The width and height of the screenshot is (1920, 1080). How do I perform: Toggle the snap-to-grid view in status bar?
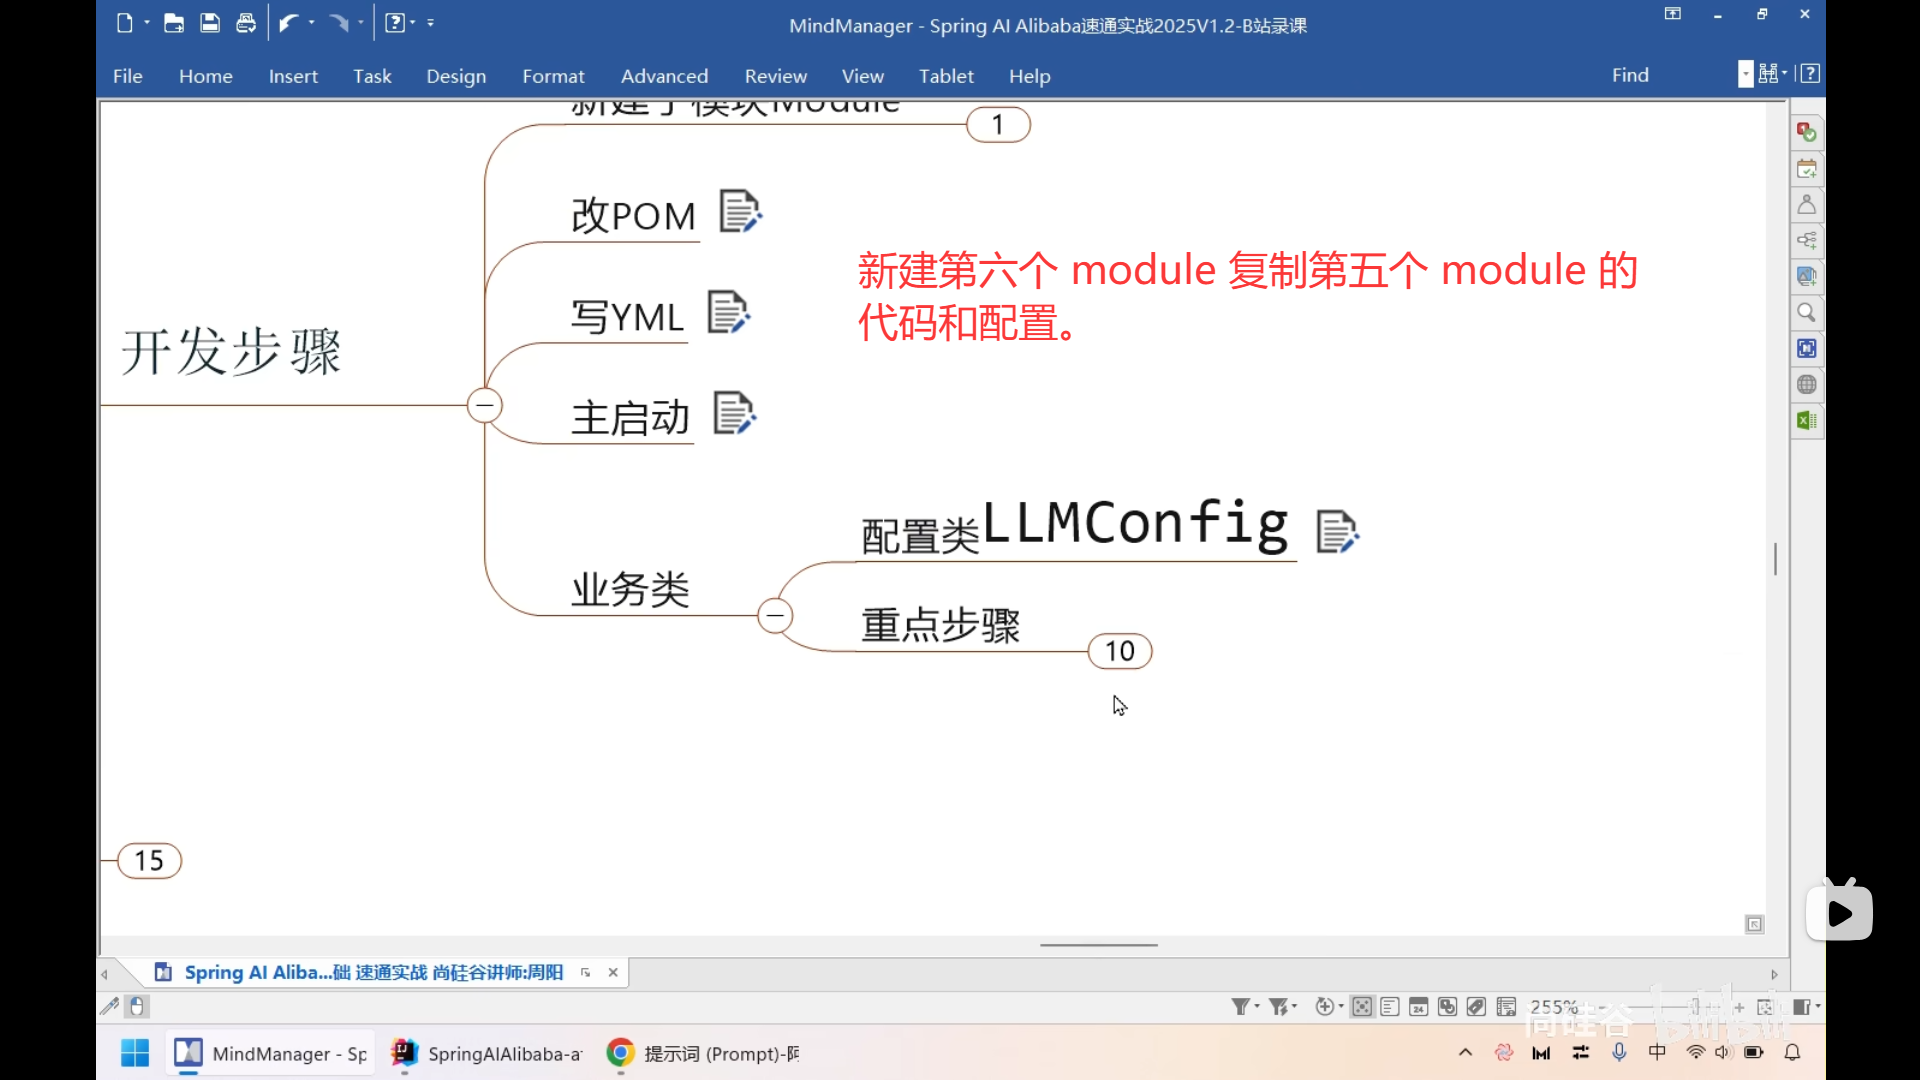(x=1361, y=1007)
